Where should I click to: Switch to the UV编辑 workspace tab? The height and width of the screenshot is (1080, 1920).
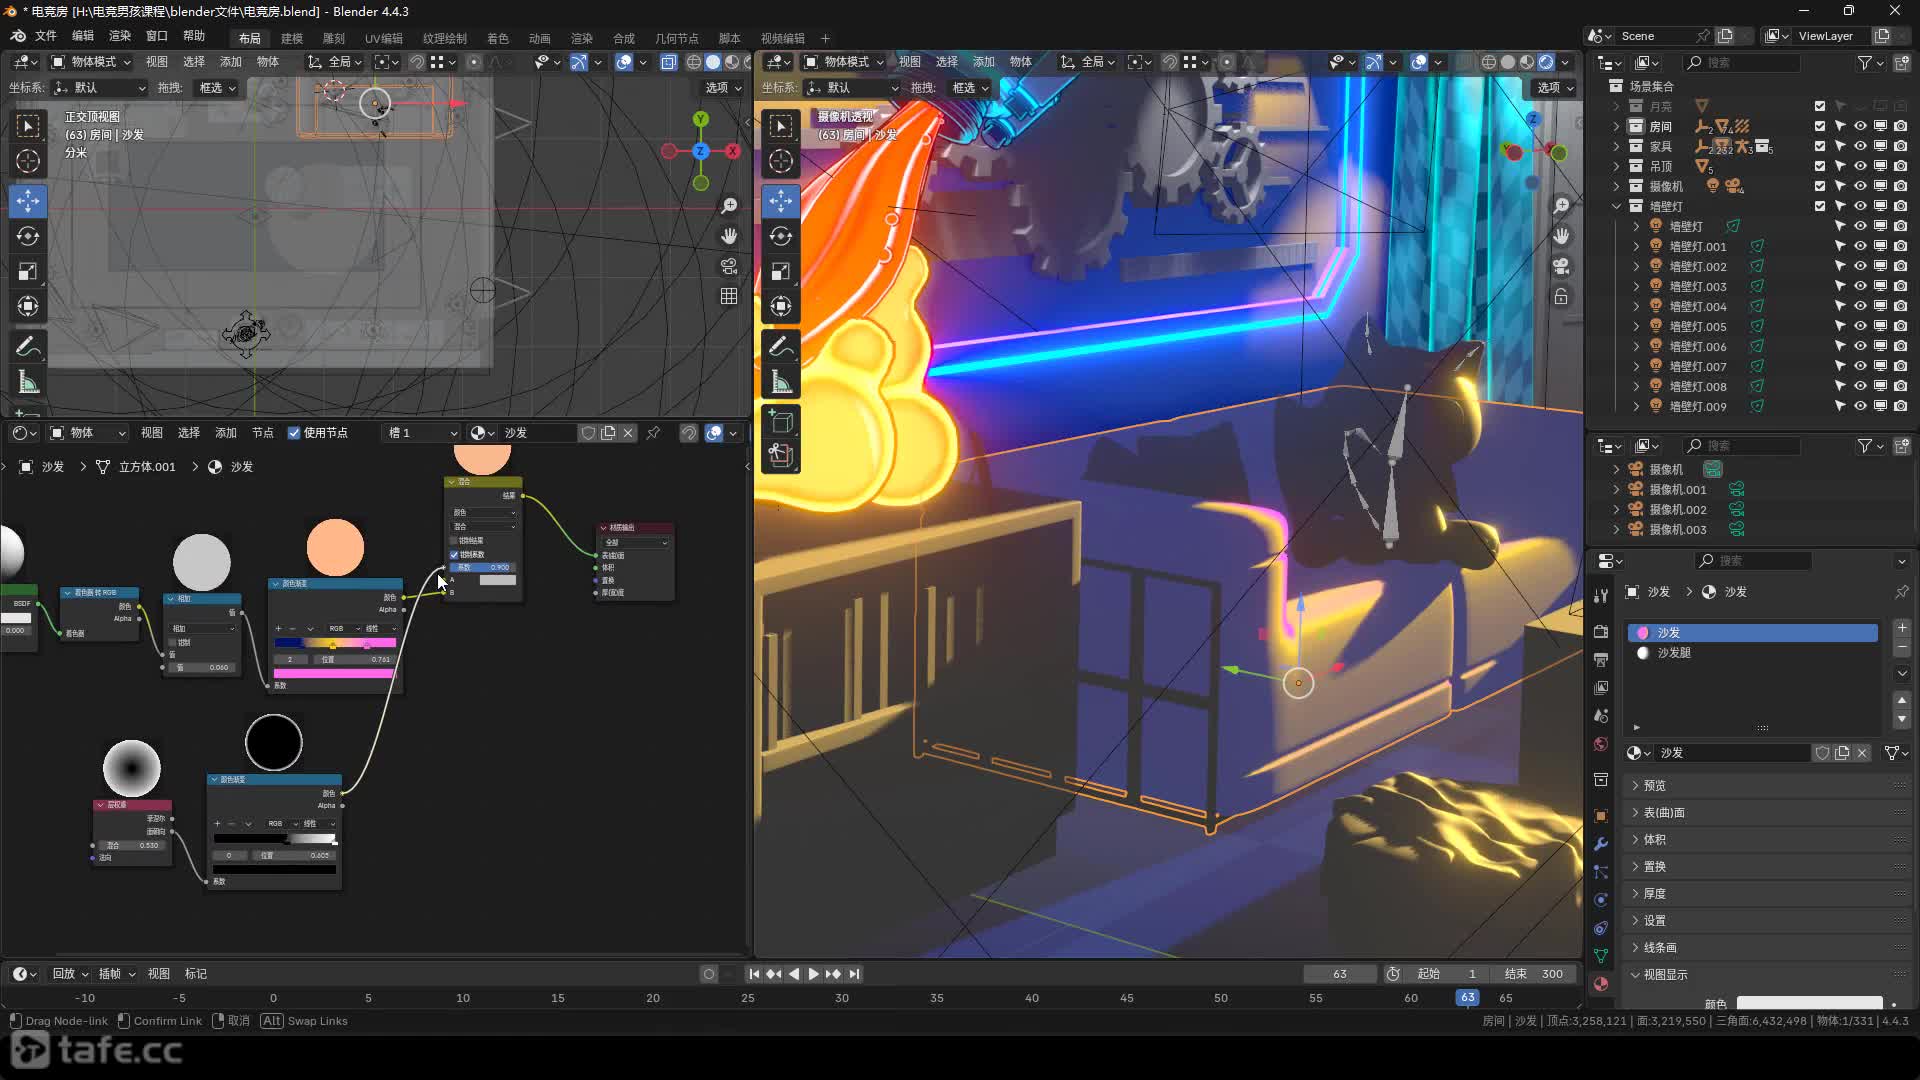(x=383, y=38)
